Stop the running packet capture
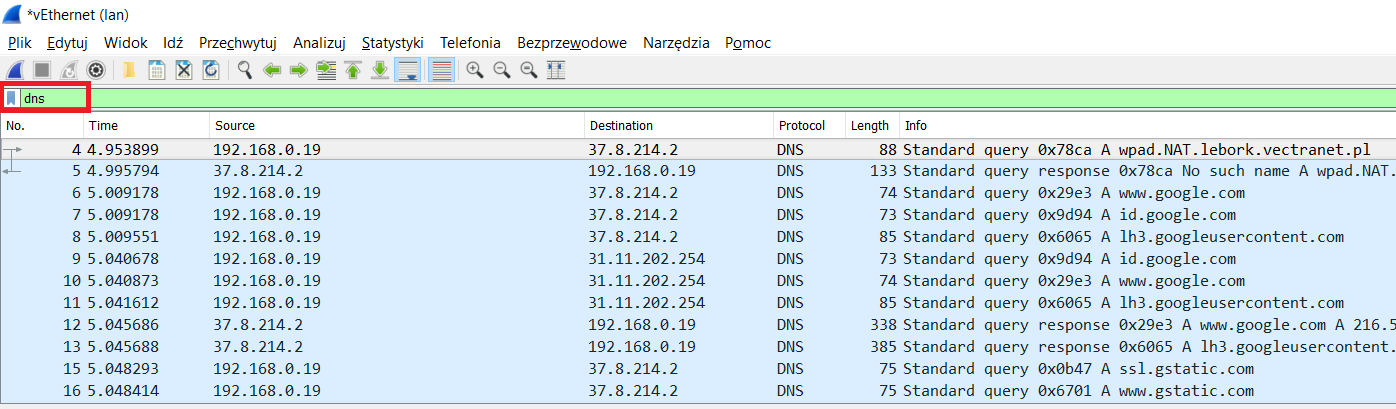This screenshot has height=409, width=1396. 43,70
